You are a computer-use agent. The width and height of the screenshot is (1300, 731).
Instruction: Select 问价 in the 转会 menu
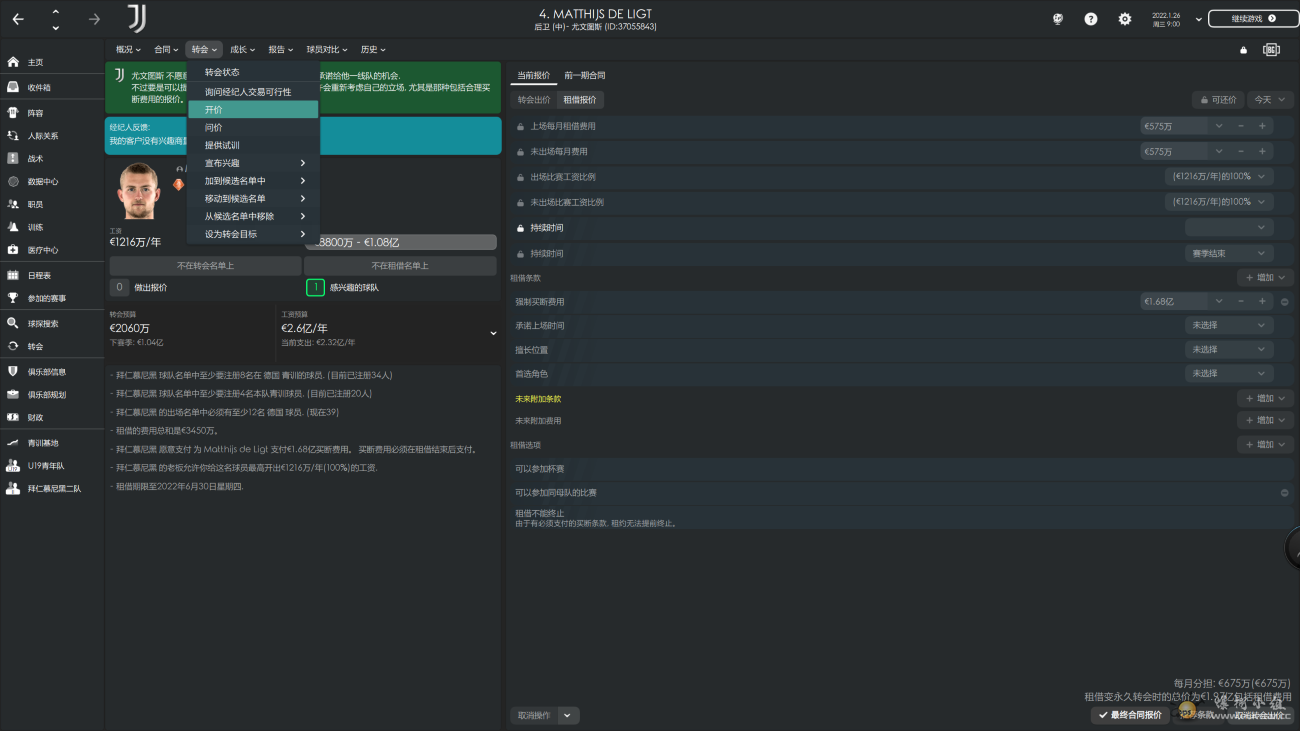[x=253, y=128]
